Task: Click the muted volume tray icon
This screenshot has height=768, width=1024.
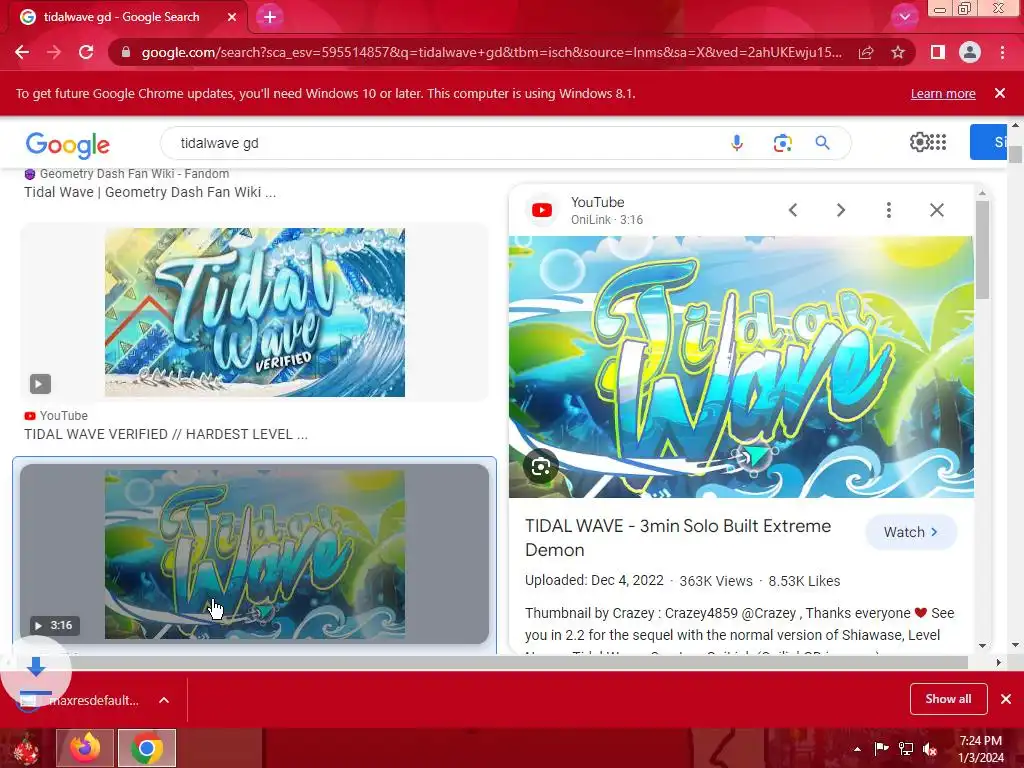Action: [930, 749]
